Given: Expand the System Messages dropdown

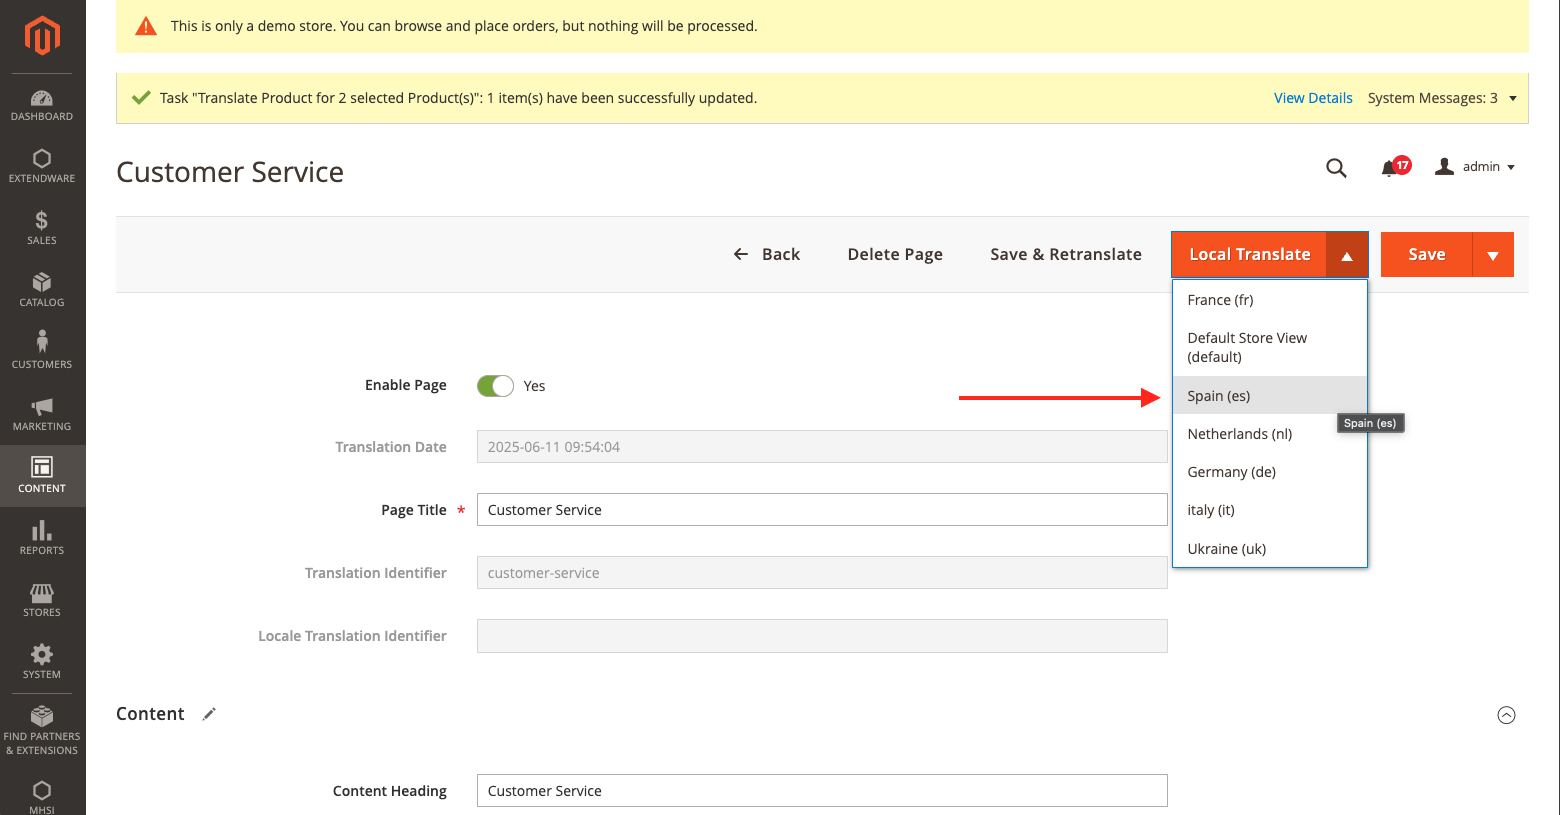Looking at the screenshot, I should coord(1512,98).
